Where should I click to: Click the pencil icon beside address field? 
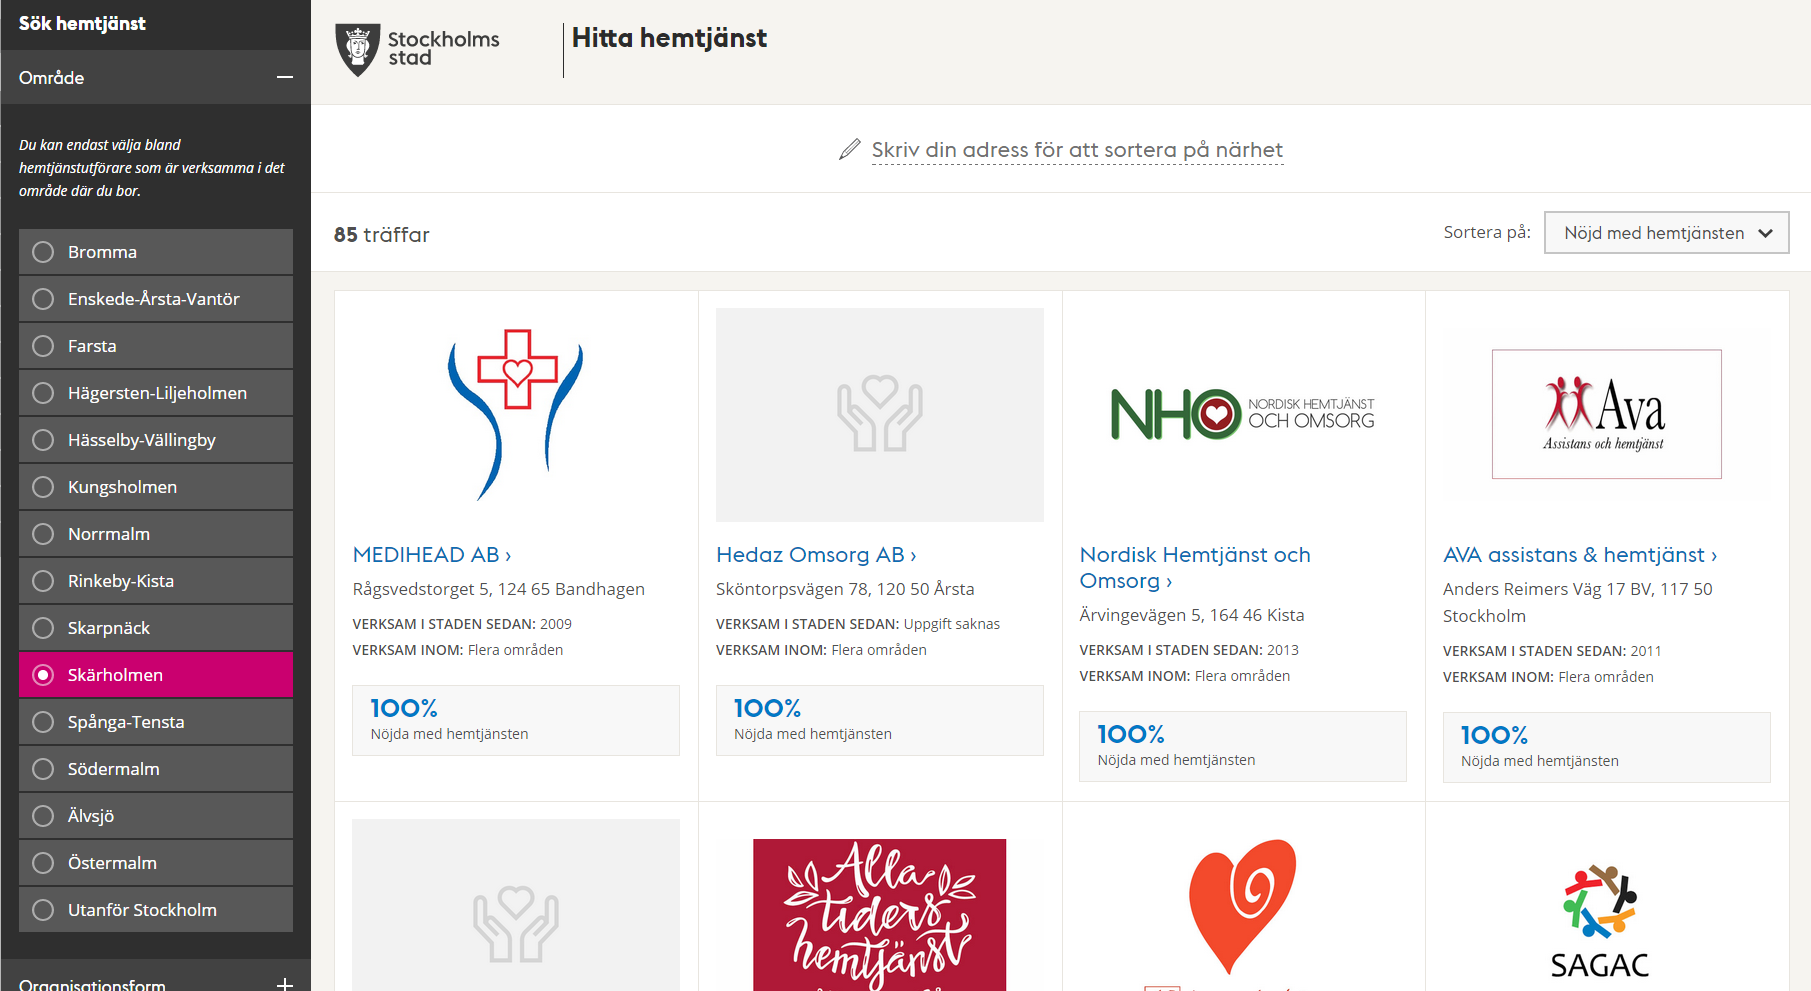coord(849,150)
